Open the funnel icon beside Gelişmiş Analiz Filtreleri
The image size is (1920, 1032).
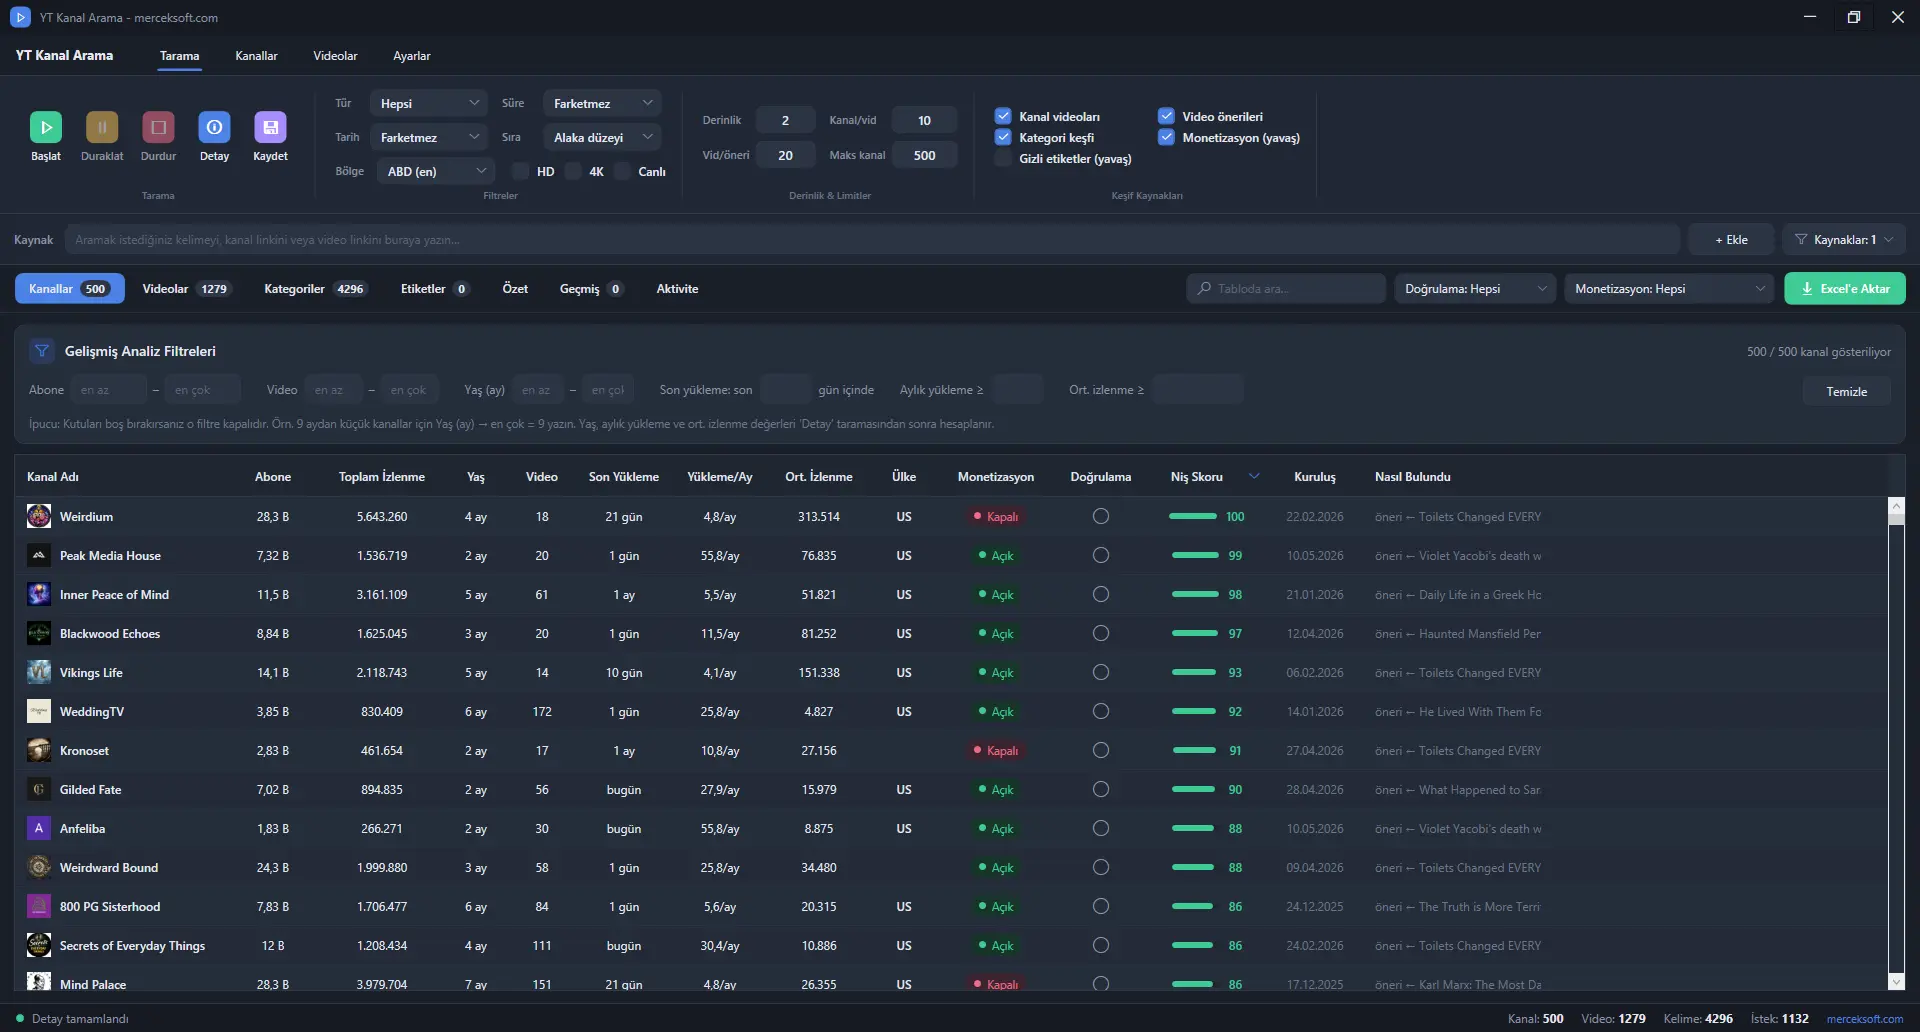pyautogui.click(x=42, y=351)
